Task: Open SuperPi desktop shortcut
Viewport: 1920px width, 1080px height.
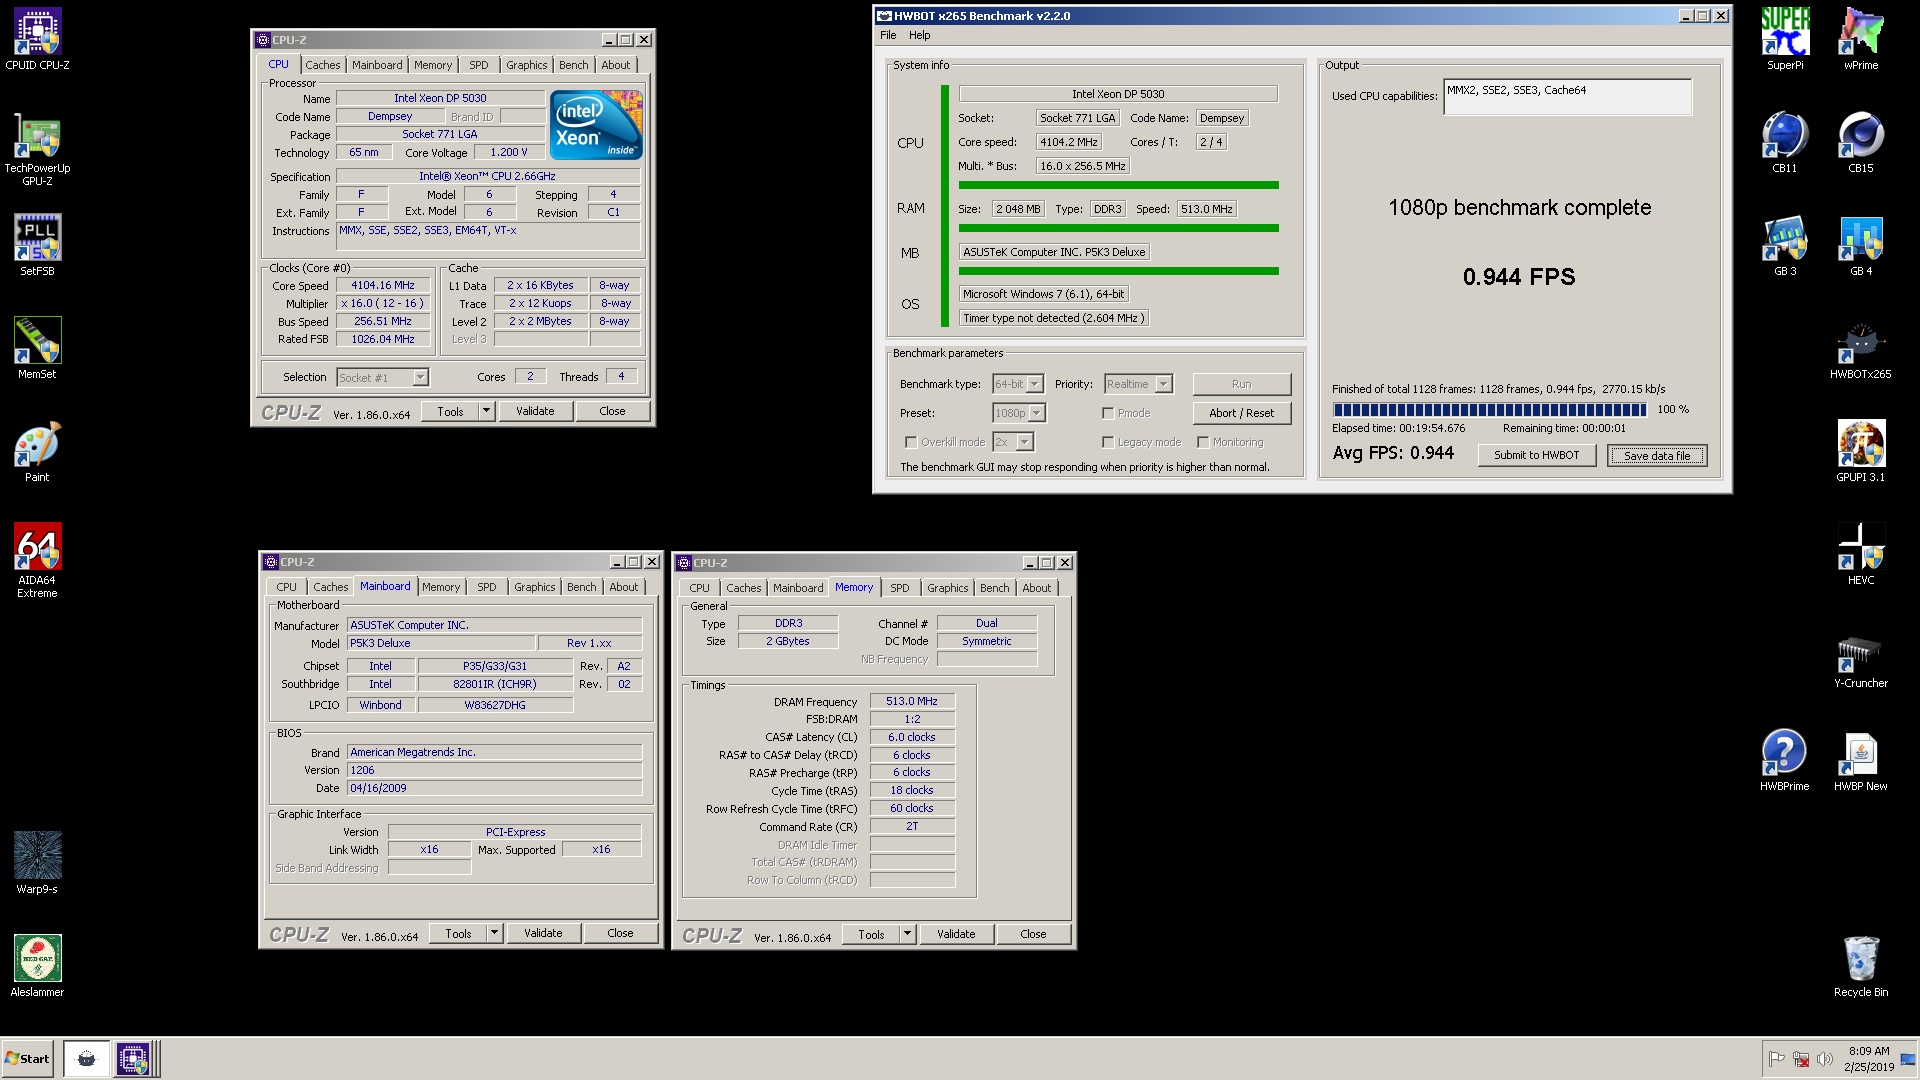Action: click(x=1785, y=39)
